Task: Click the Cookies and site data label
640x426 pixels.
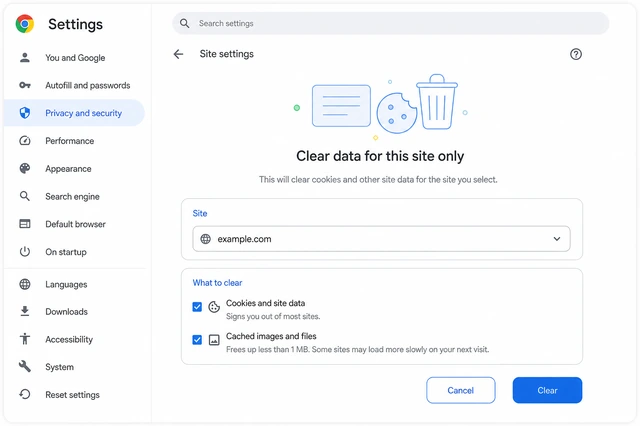Action: pos(266,303)
